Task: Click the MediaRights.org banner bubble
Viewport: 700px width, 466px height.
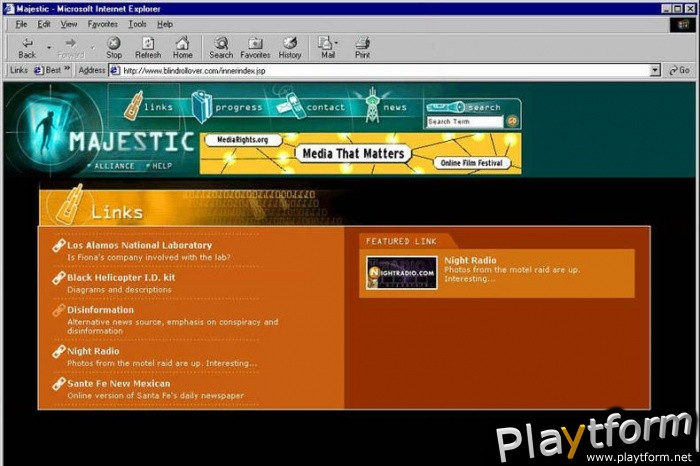Action: [x=243, y=140]
